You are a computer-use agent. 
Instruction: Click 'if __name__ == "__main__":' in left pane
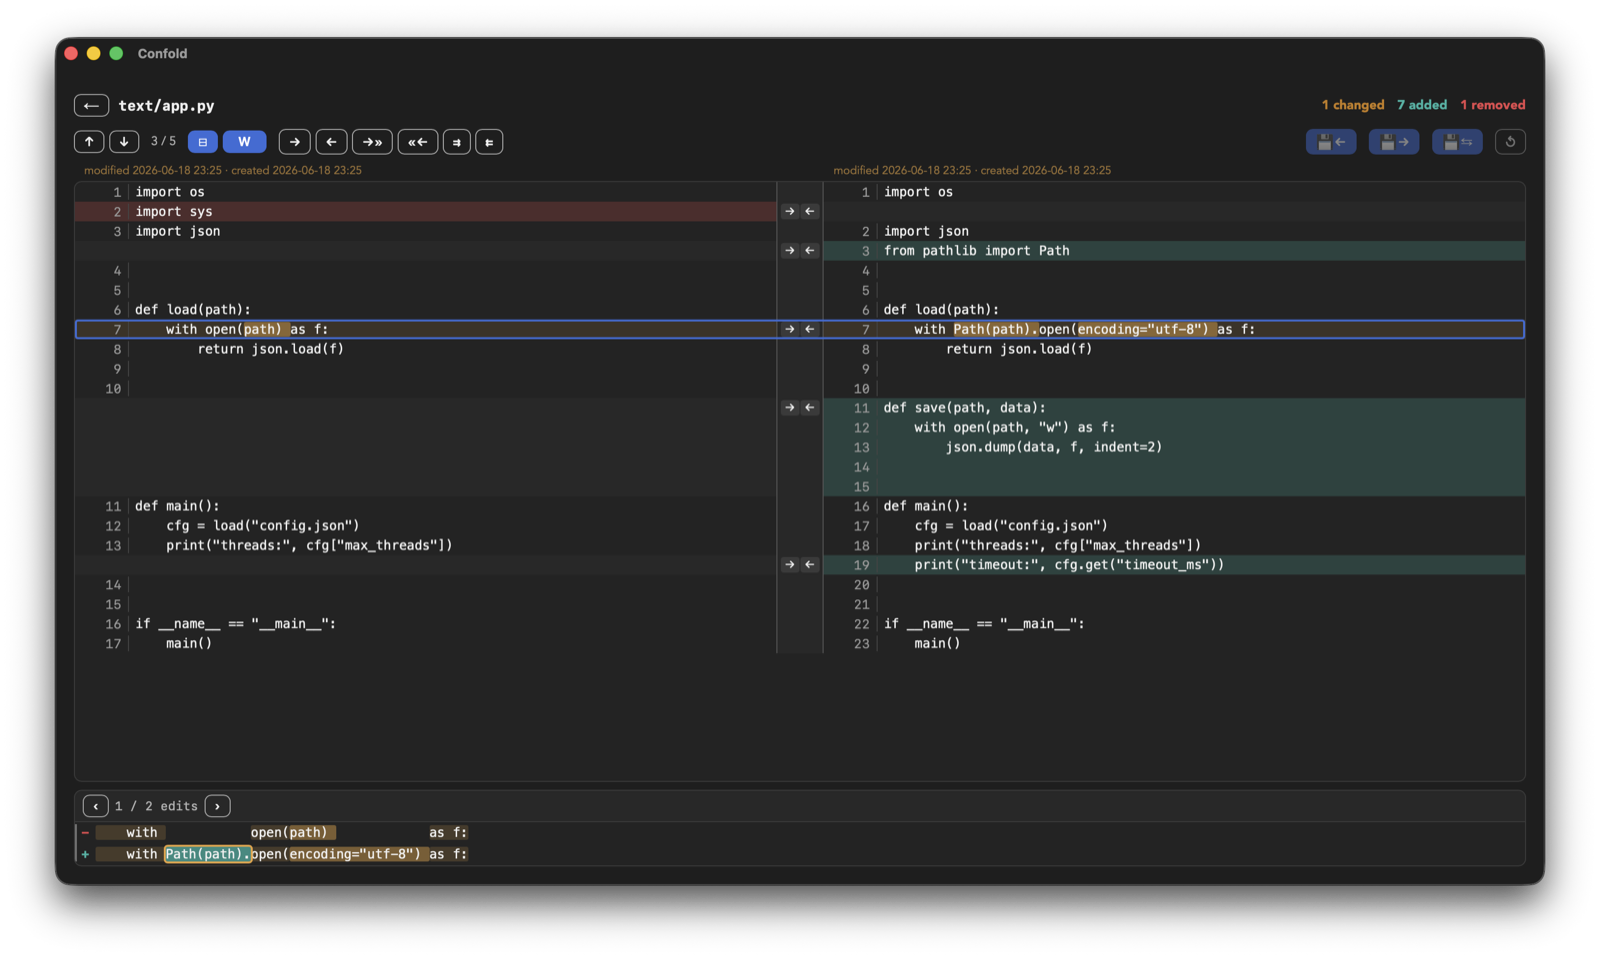click(235, 624)
